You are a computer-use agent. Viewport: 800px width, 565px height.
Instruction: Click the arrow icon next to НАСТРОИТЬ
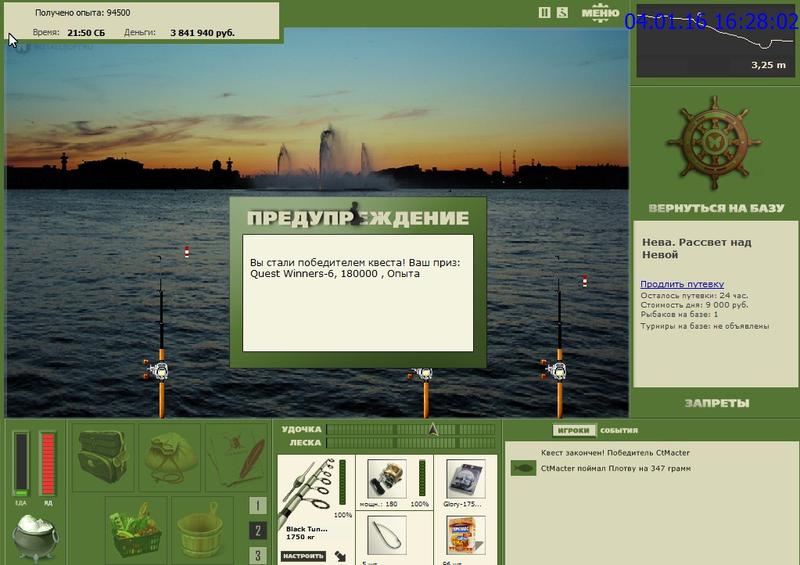(341, 556)
